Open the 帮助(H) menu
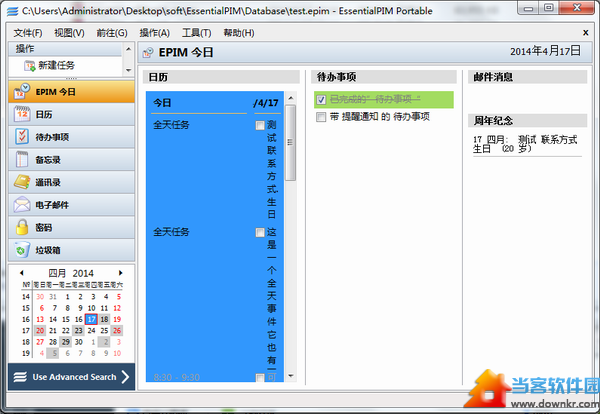Image resolution: width=600 pixels, height=414 pixels. (239, 33)
